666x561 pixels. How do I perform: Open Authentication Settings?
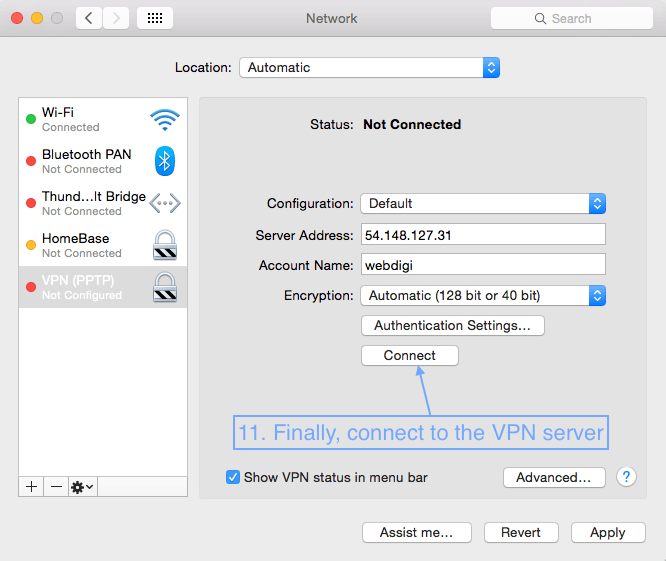(452, 325)
